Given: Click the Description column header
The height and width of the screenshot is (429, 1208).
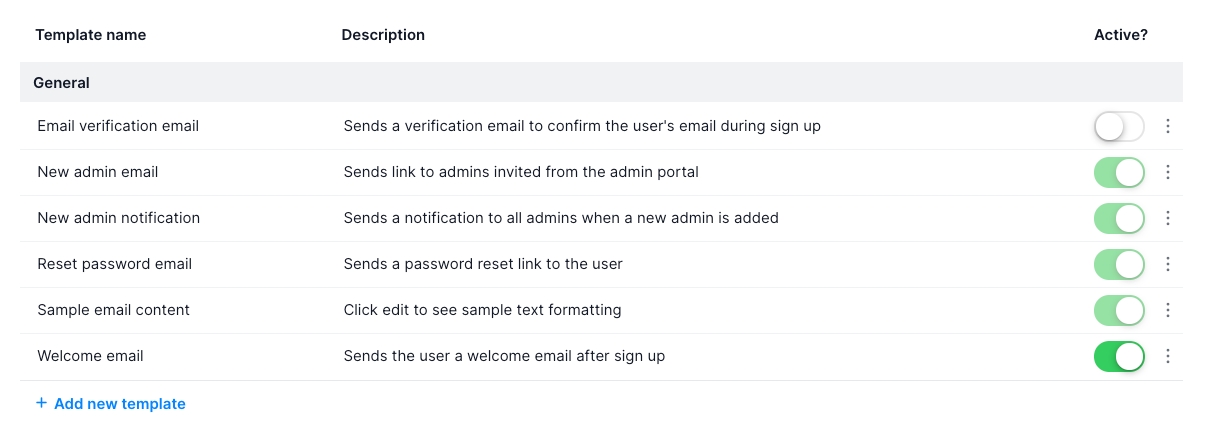Looking at the screenshot, I should [383, 35].
